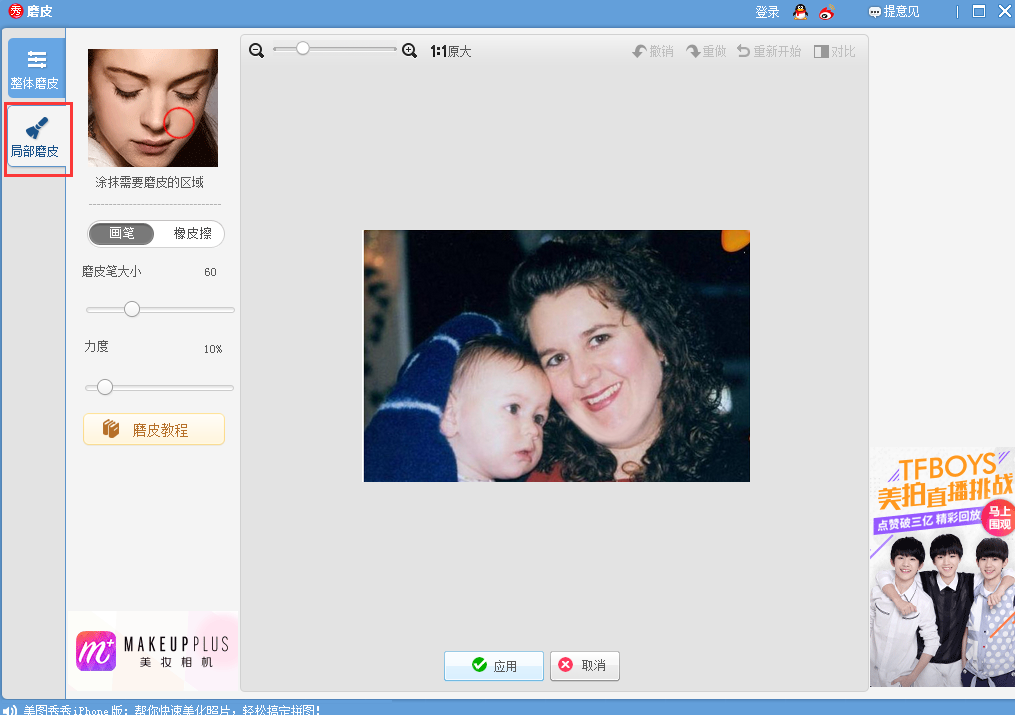Adjust the zoom level slider handle
1015x715 pixels.
302,49
